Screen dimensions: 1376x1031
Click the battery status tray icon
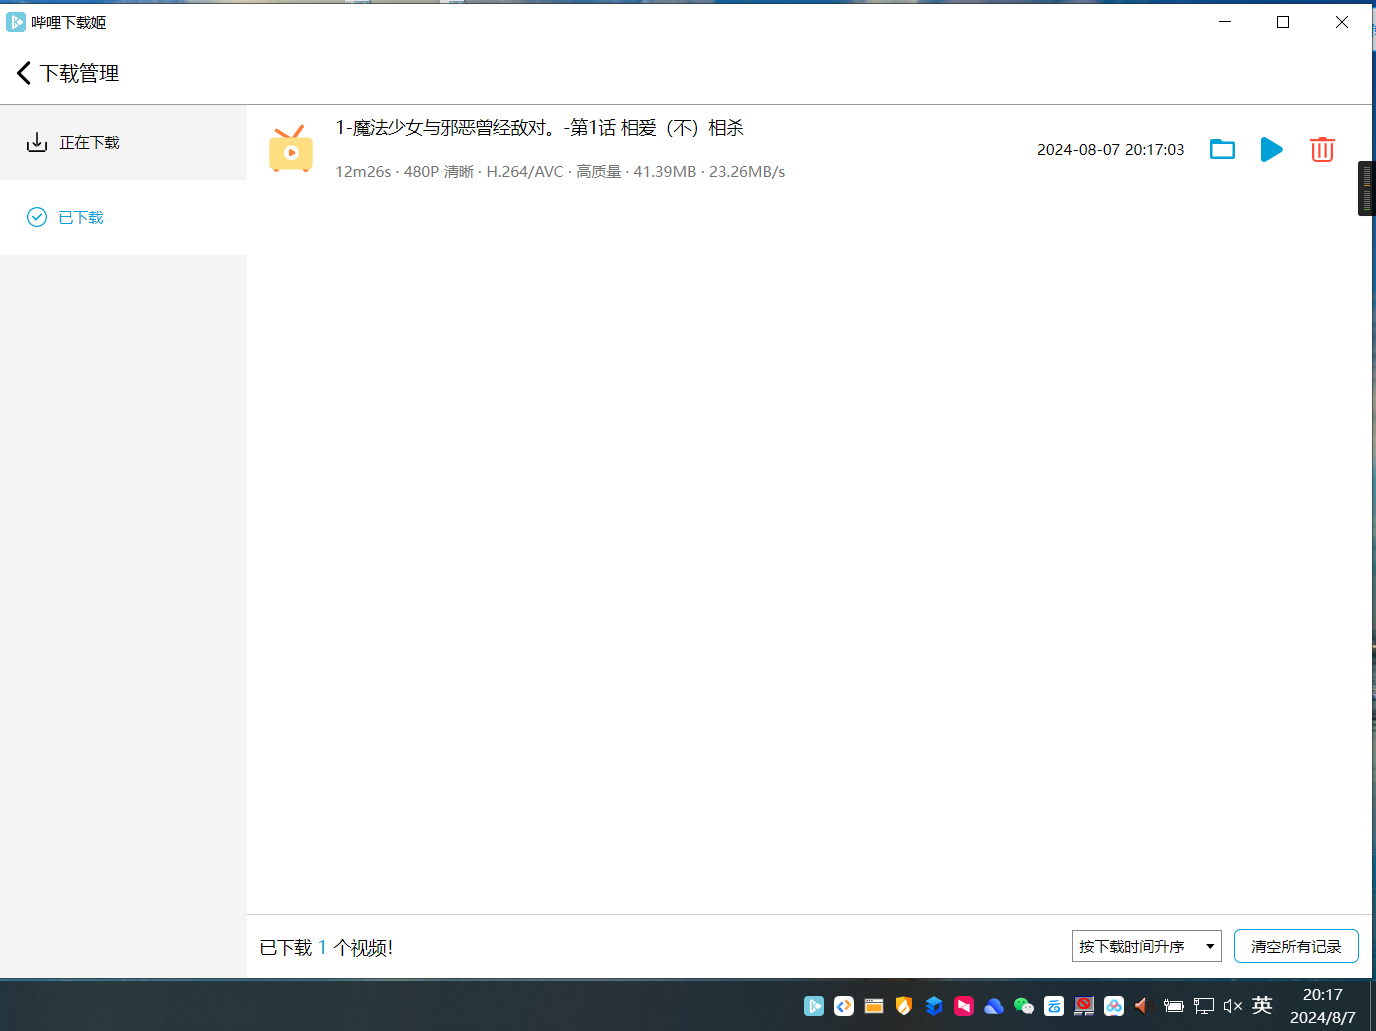click(x=1174, y=1006)
